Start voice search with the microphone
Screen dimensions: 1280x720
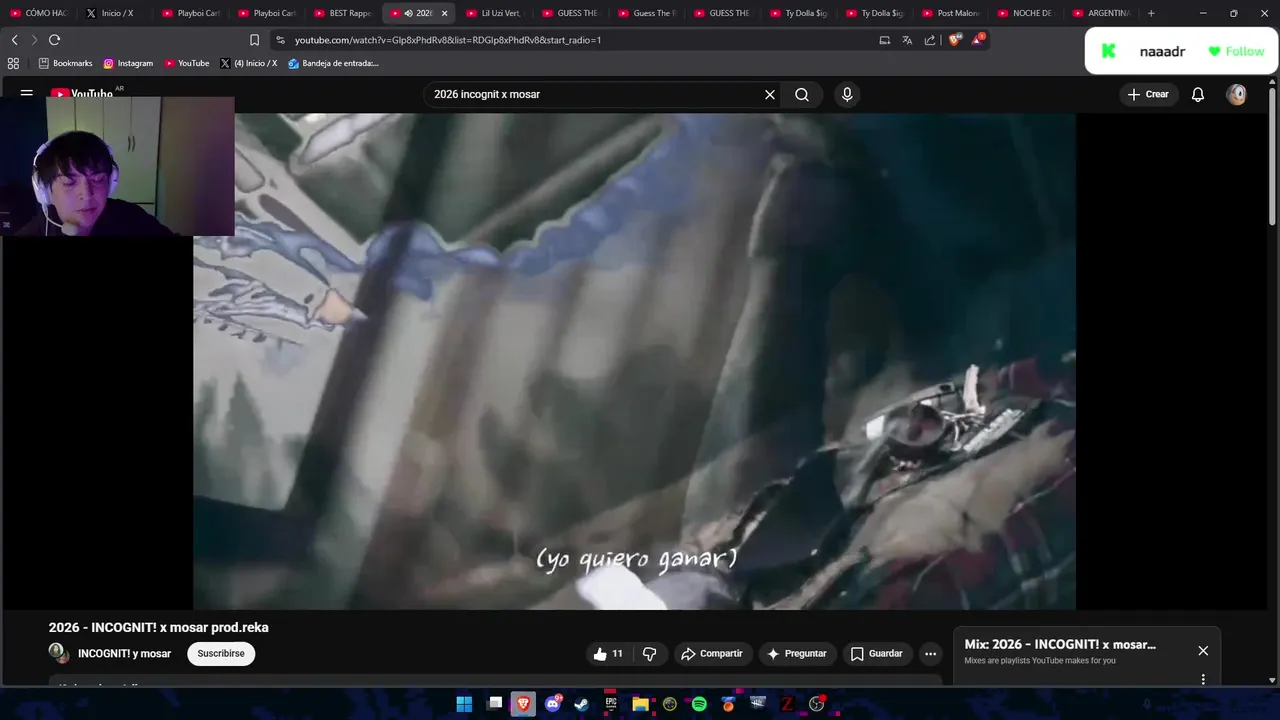point(847,94)
